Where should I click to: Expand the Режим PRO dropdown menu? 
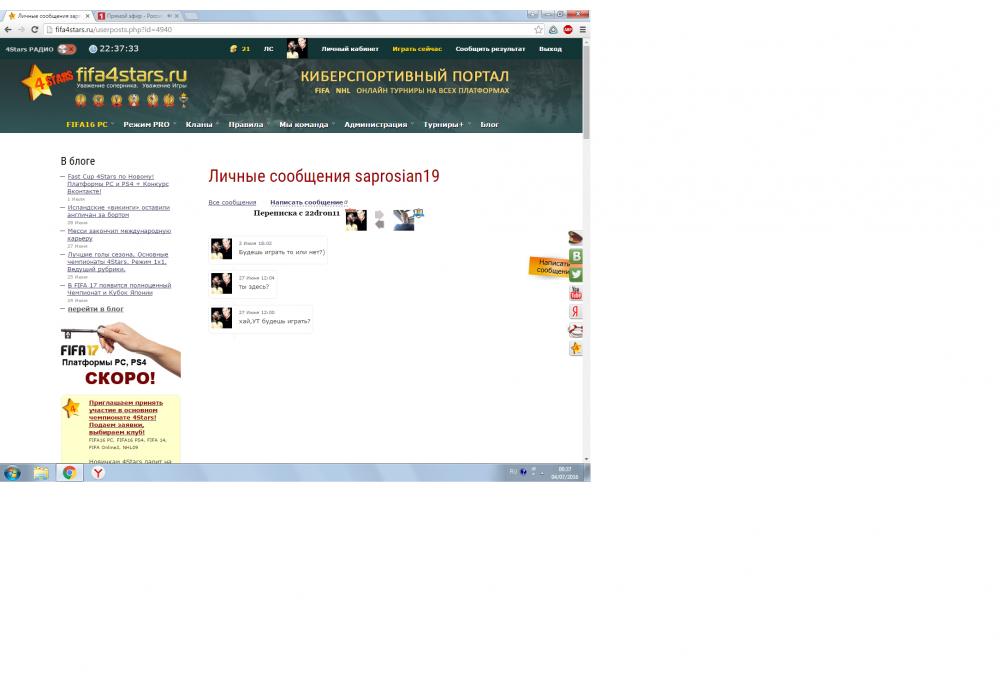(148, 125)
